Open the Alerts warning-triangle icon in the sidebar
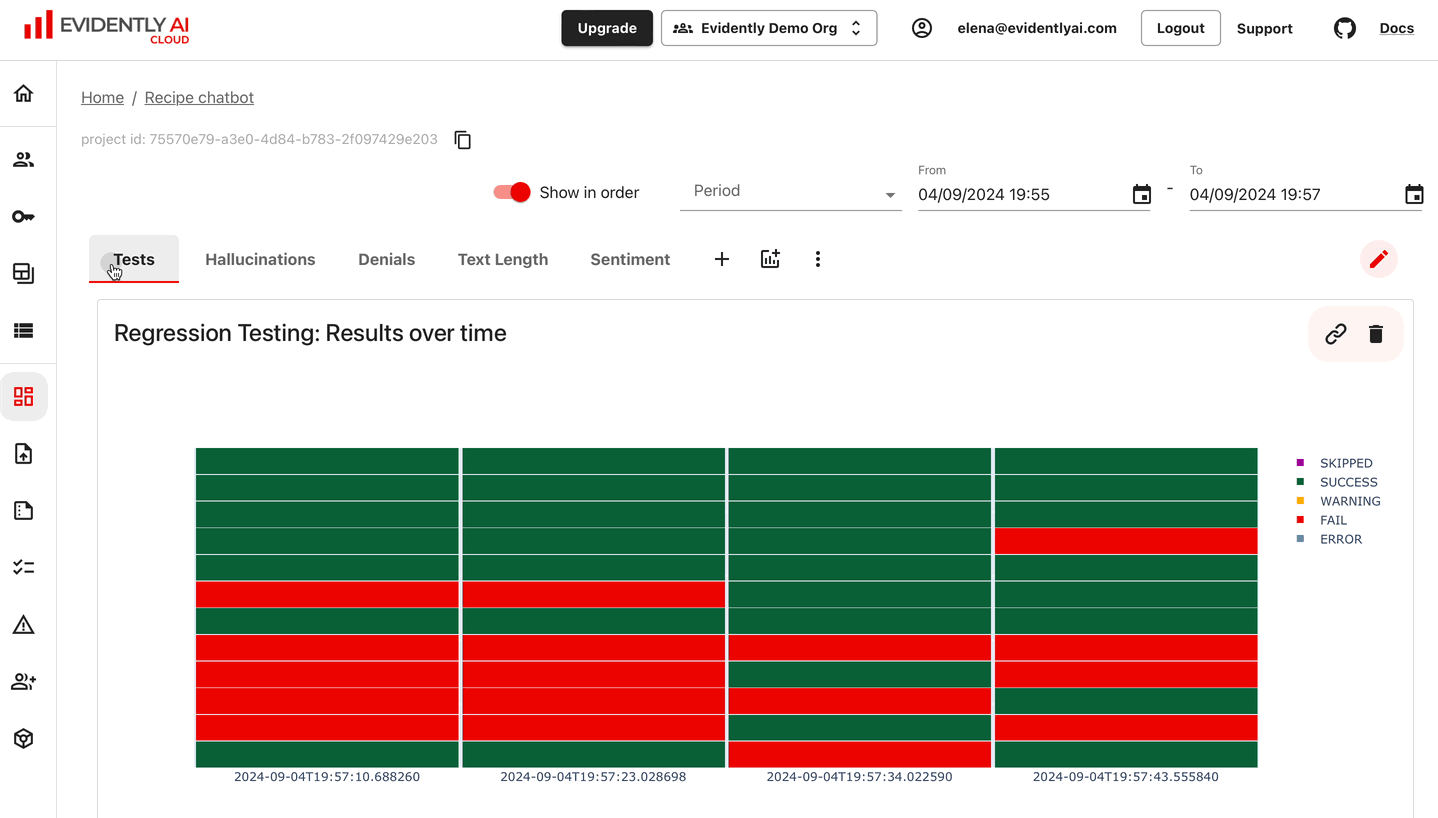Image resolution: width=1438 pixels, height=818 pixels. tap(23, 624)
